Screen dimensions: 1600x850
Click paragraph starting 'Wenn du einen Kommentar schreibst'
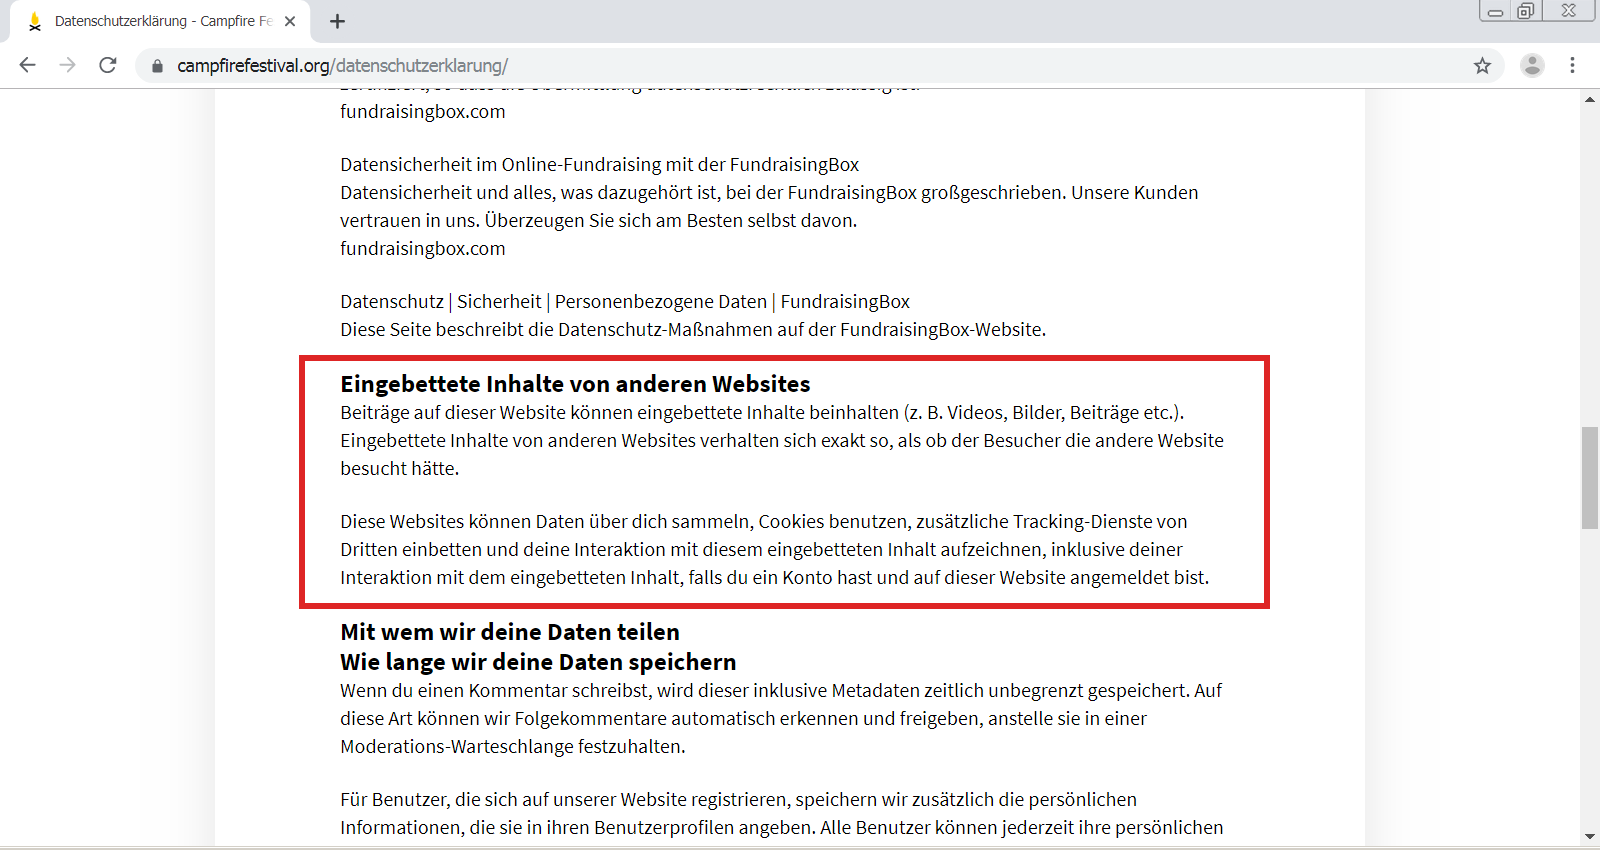click(781, 719)
